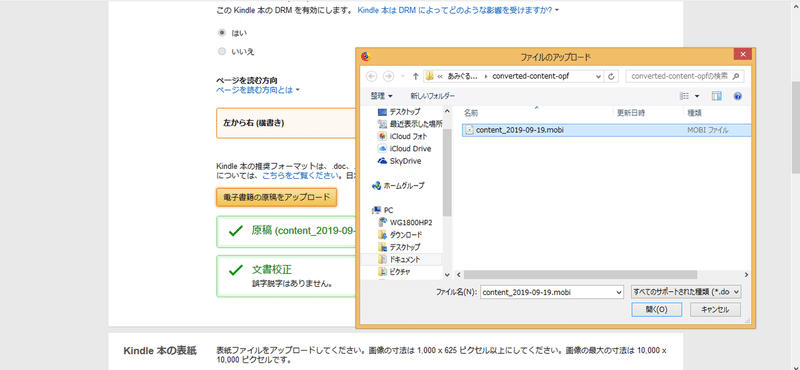Refresh the converted-content-opf folder listing

612,77
